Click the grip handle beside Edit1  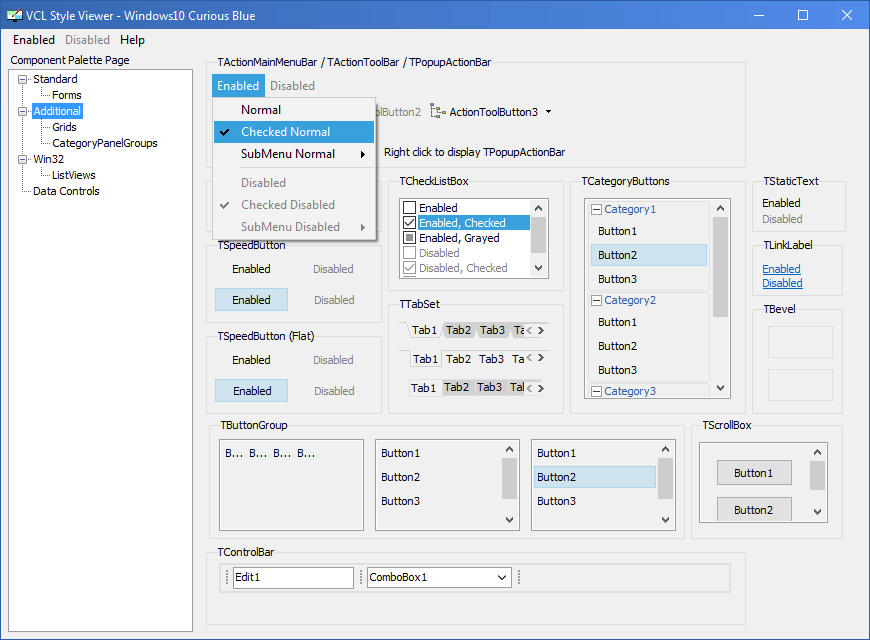click(227, 577)
